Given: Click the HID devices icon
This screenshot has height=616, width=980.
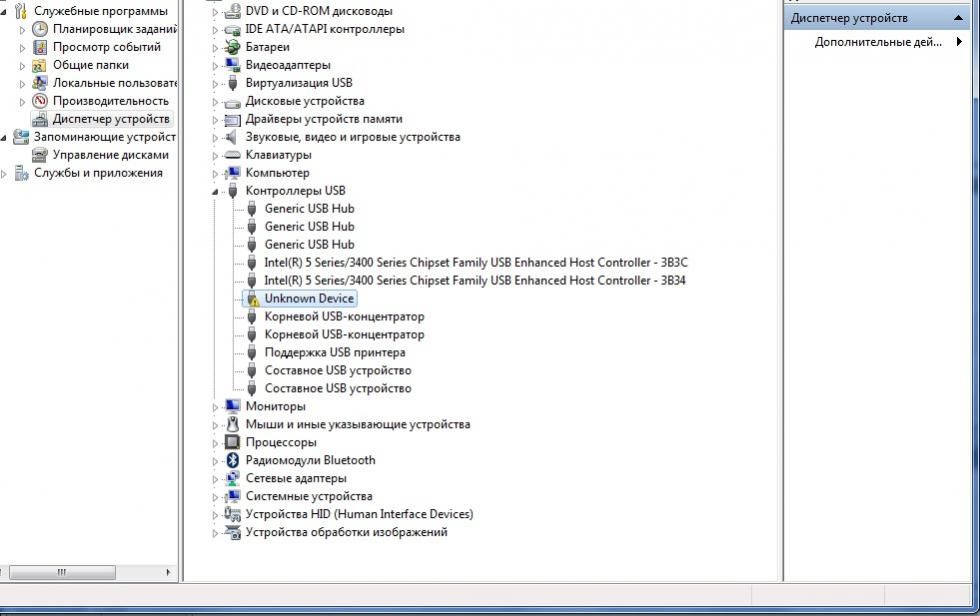Looking at the screenshot, I should [x=232, y=514].
